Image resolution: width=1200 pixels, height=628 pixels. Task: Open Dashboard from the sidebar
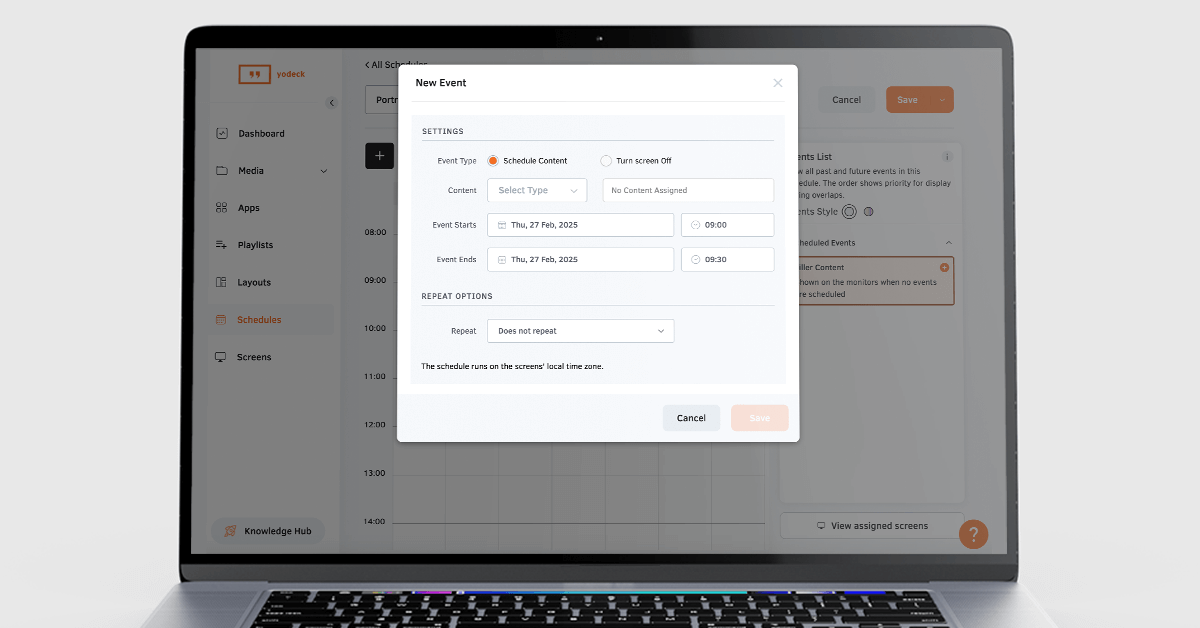coord(261,134)
